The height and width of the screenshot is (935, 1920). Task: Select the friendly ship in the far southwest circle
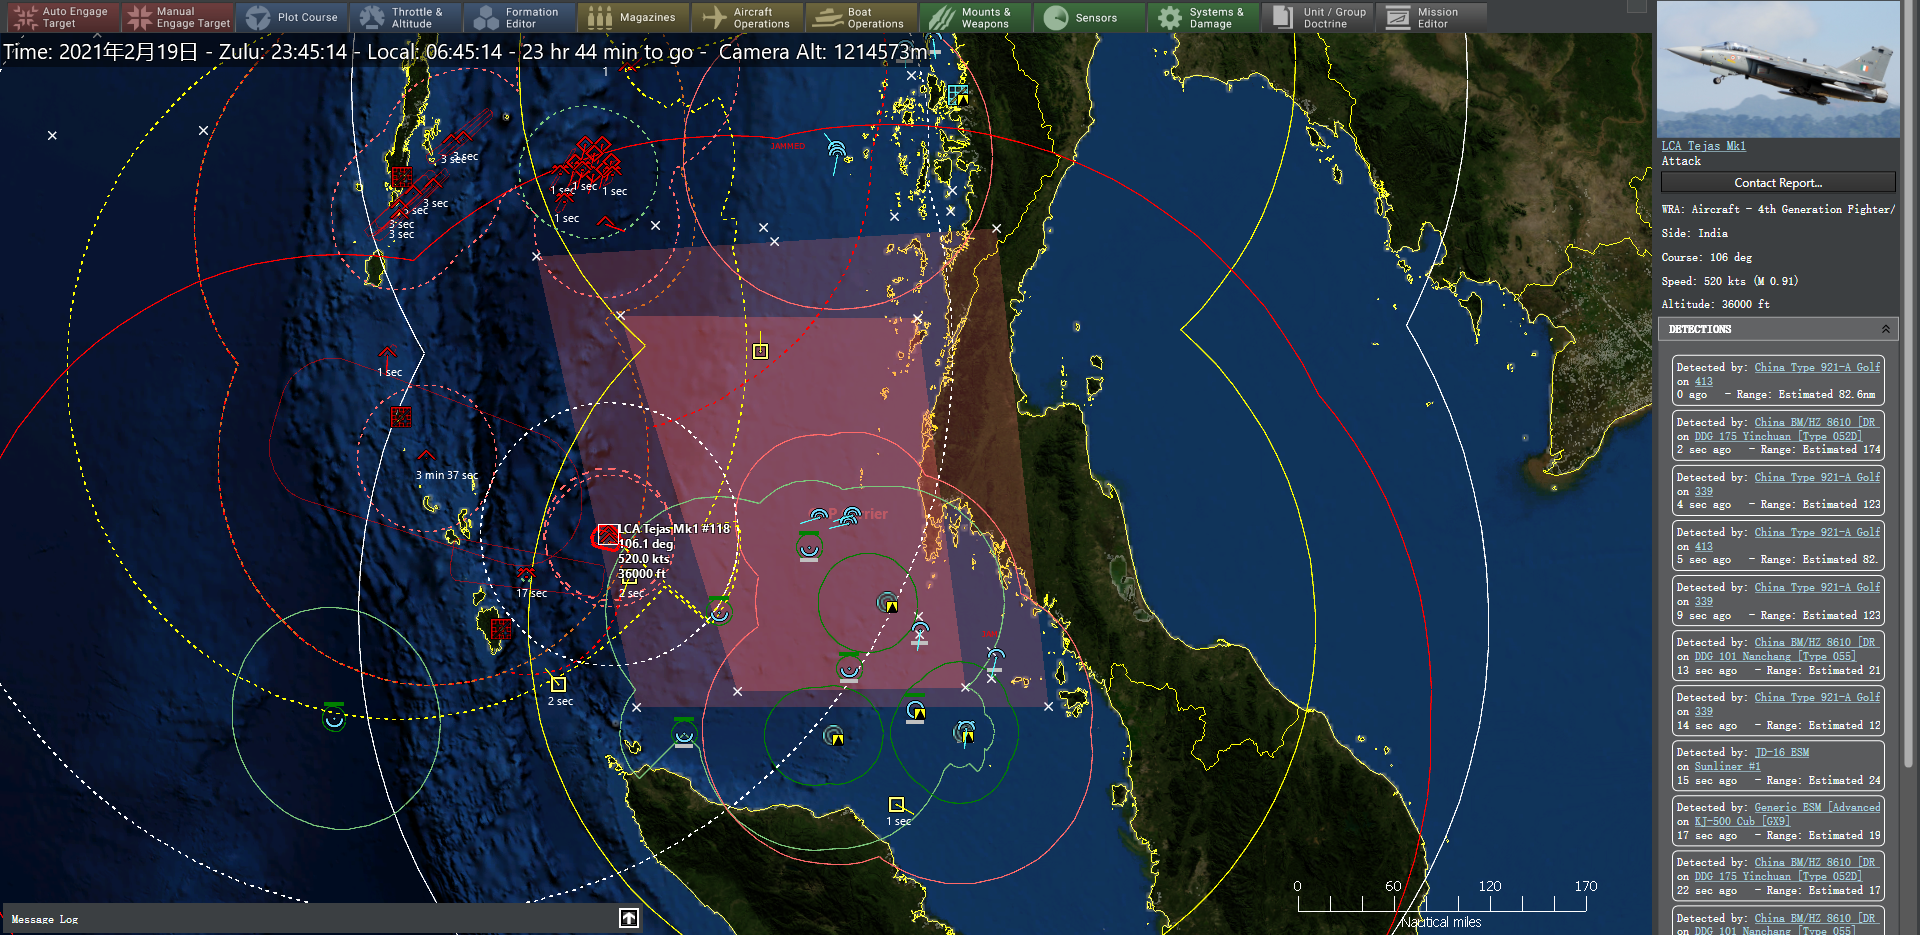point(334,718)
